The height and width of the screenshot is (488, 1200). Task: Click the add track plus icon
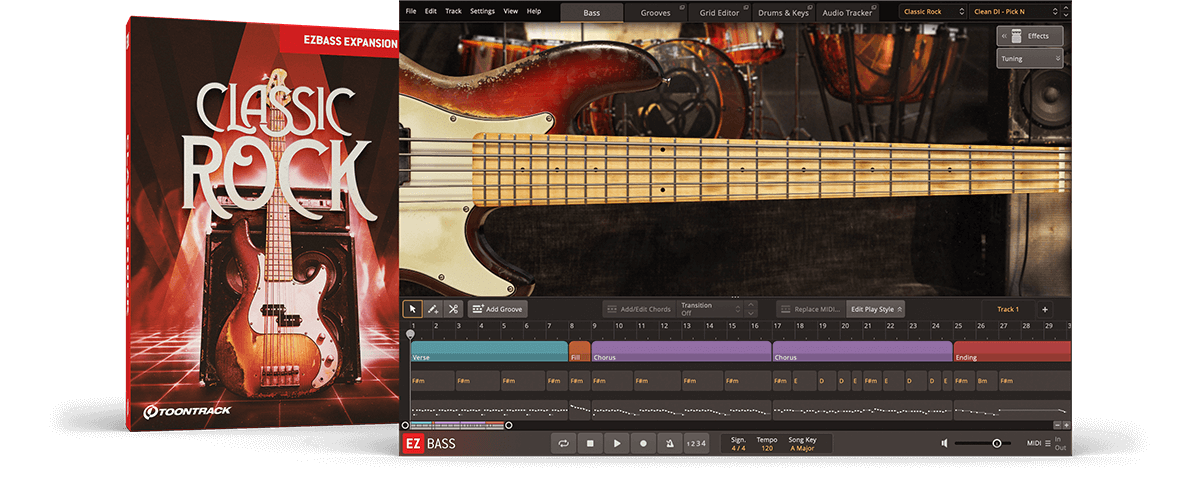[x=1044, y=309]
